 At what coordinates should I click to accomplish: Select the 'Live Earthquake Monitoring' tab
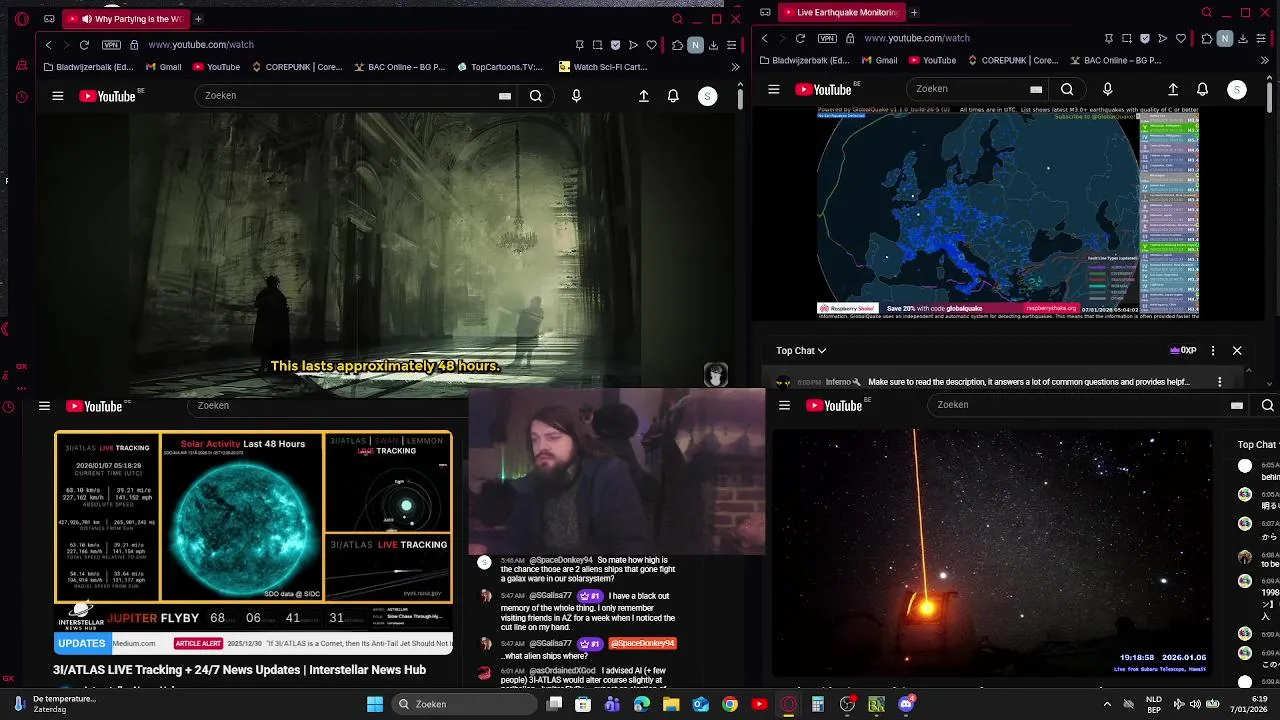[x=840, y=12]
